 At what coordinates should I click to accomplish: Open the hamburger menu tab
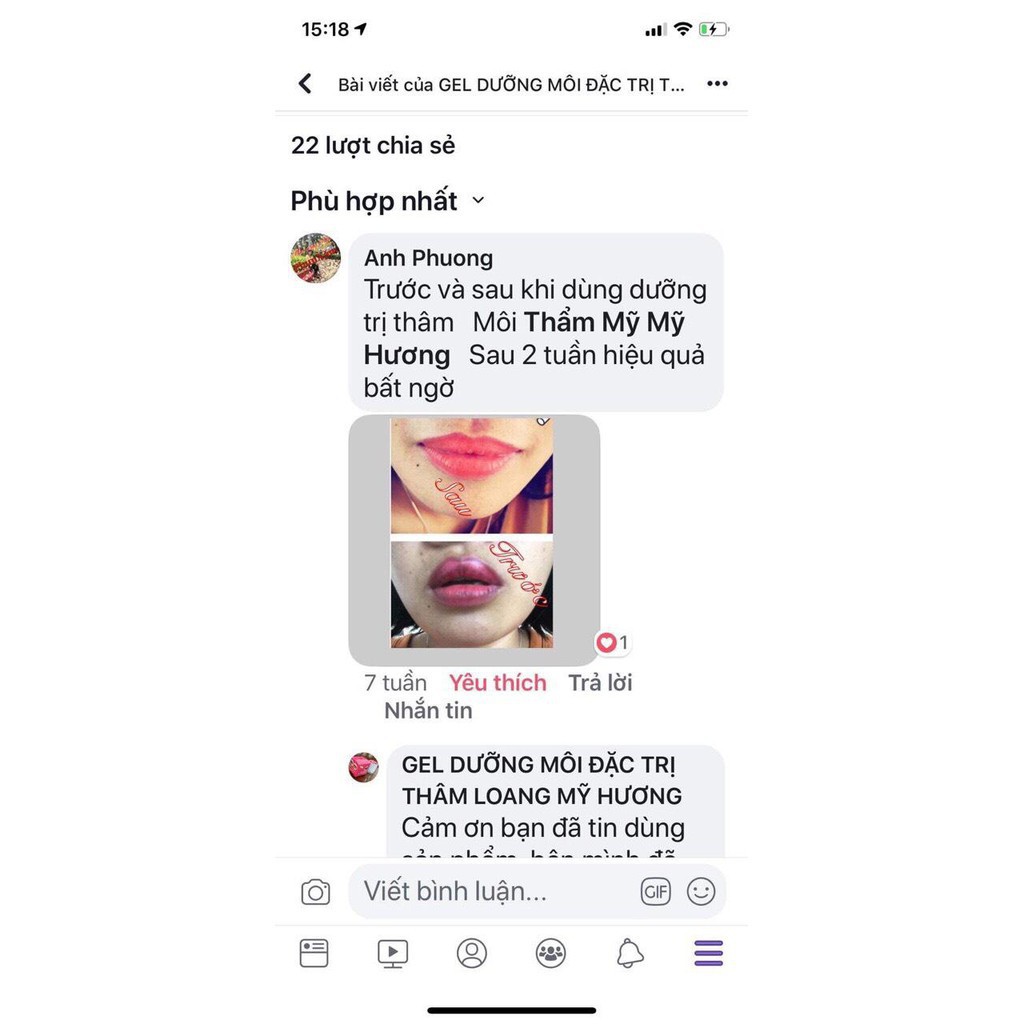709,953
